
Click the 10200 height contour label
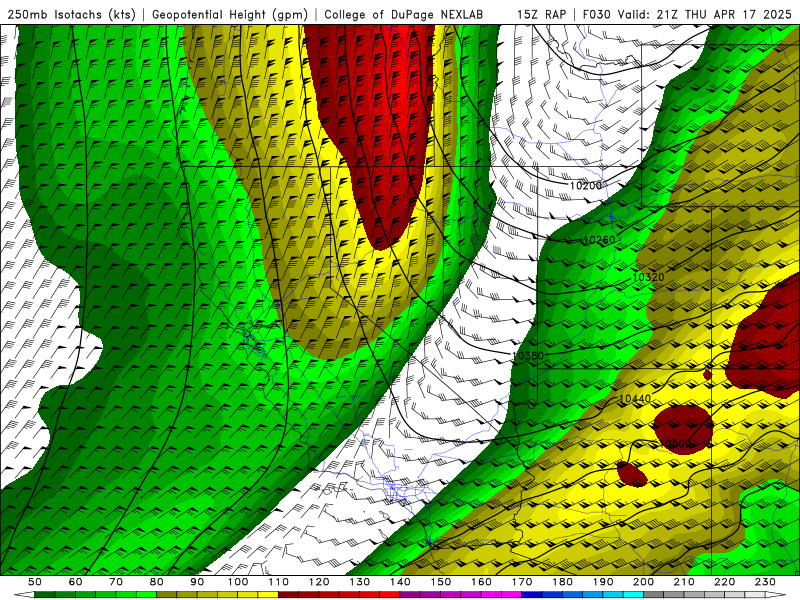tap(585, 186)
